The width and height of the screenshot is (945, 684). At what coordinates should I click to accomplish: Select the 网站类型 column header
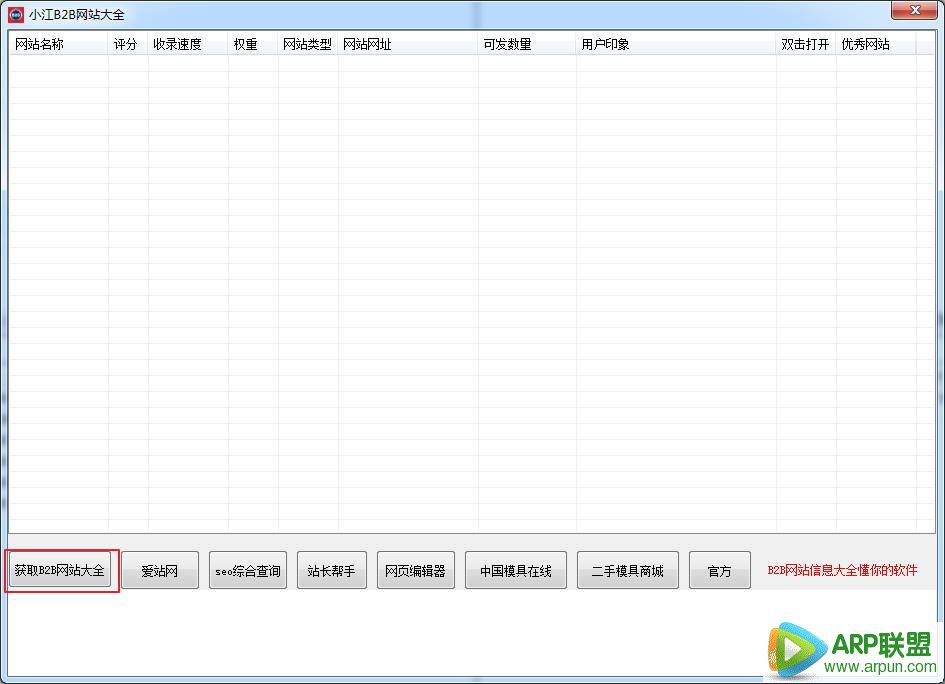(307, 45)
